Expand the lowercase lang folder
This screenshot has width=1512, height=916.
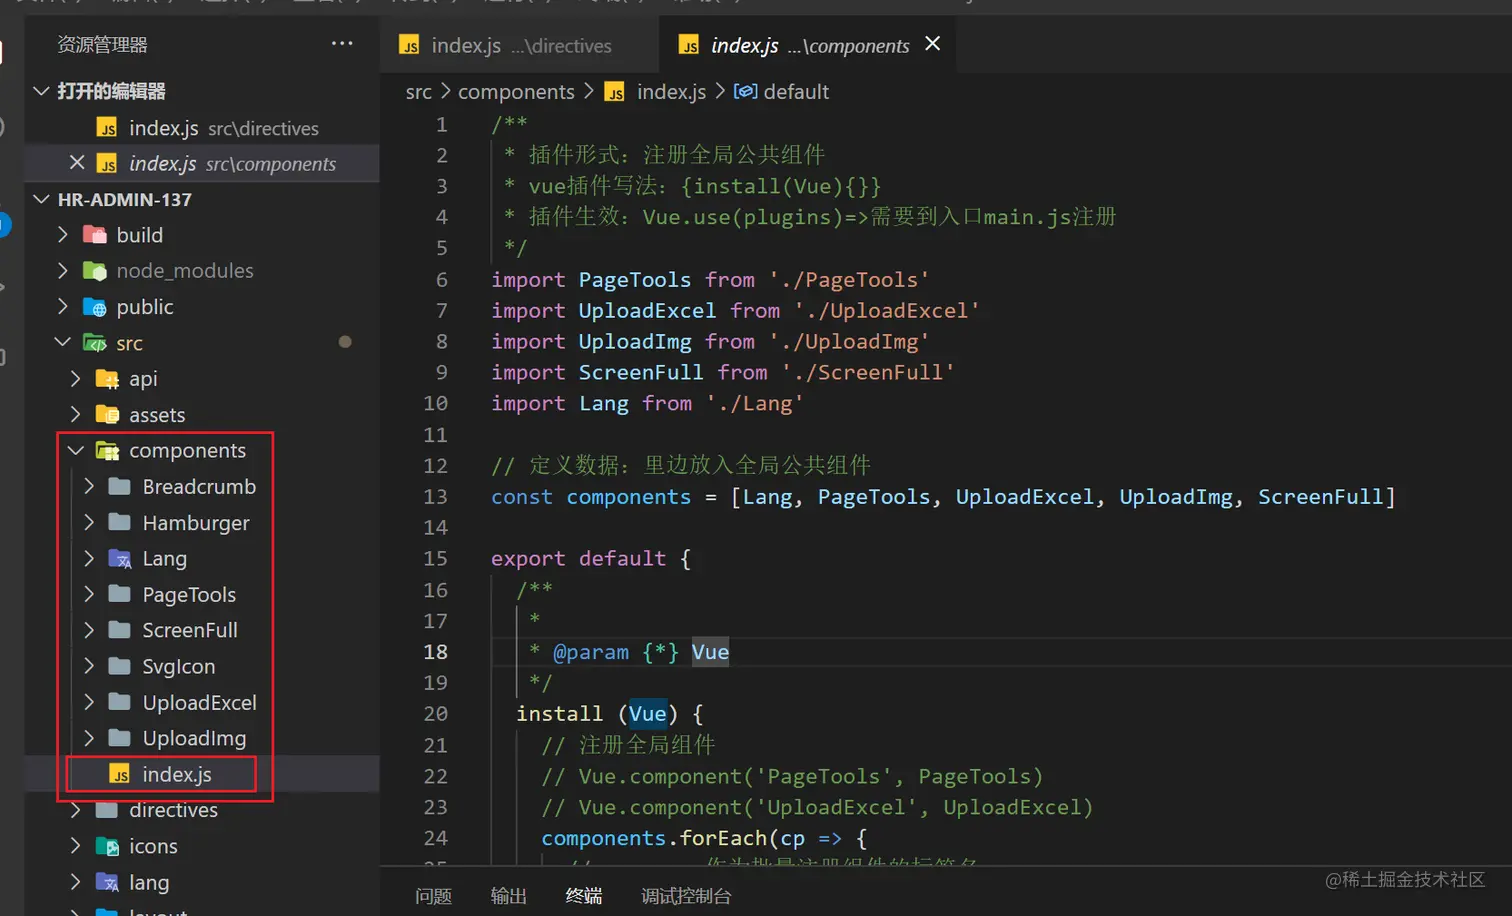tap(76, 882)
